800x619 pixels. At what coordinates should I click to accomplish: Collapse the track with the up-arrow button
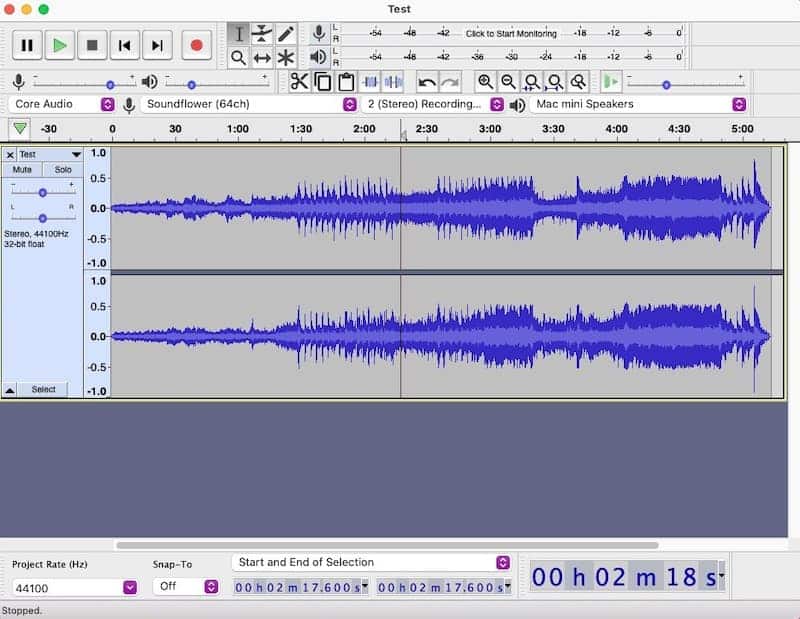tap(10, 390)
